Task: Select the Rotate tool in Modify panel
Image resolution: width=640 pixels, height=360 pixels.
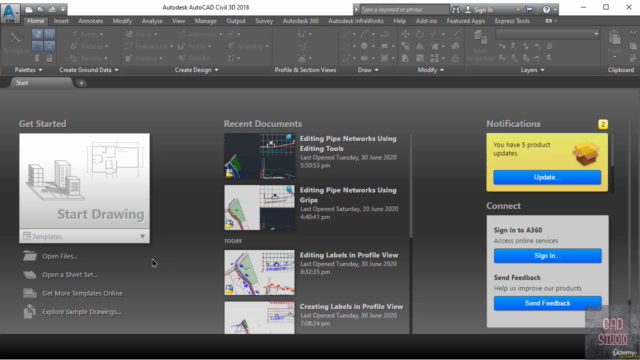Action: pyautogui.click(x=420, y=34)
